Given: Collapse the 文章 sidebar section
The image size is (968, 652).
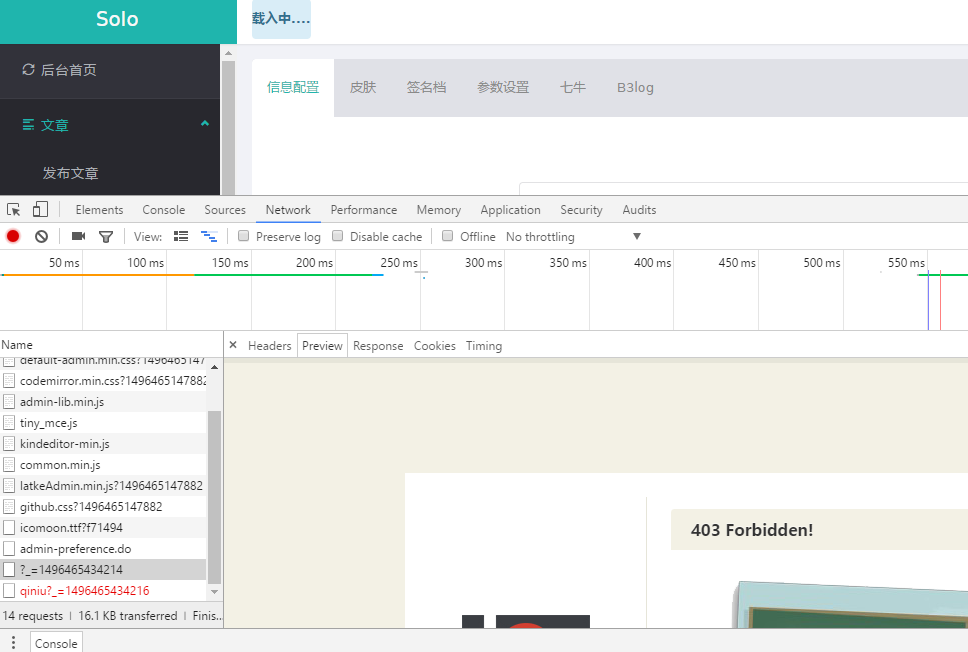Looking at the screenshot, I should (204, 124).
